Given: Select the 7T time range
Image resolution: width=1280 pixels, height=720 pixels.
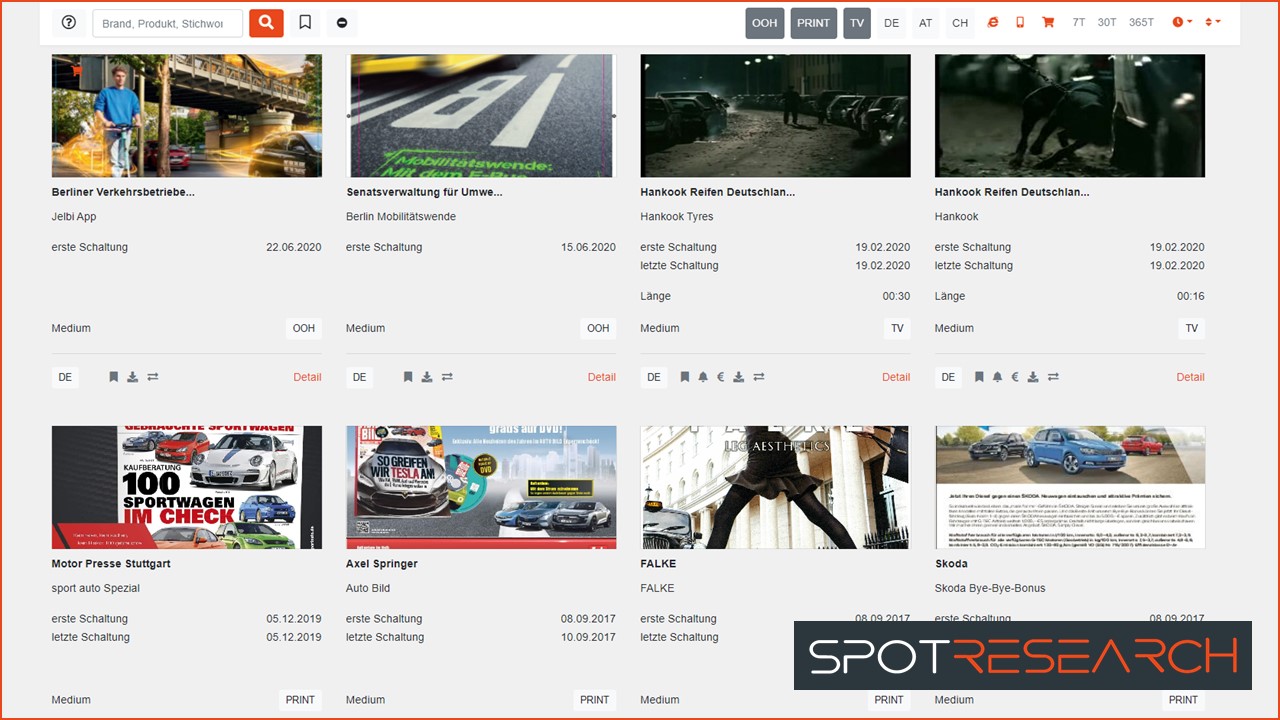Looking at the screenshot, I should 1078,22.
